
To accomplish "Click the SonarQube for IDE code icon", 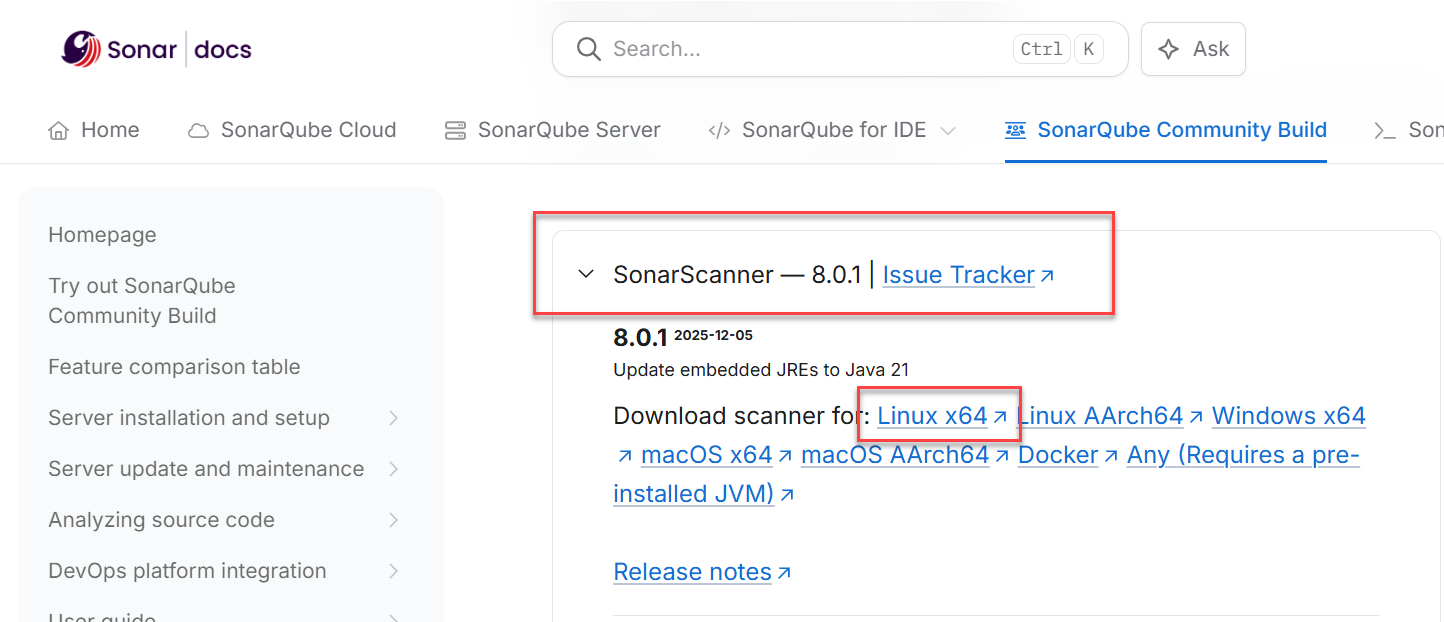I will point(719,131).
